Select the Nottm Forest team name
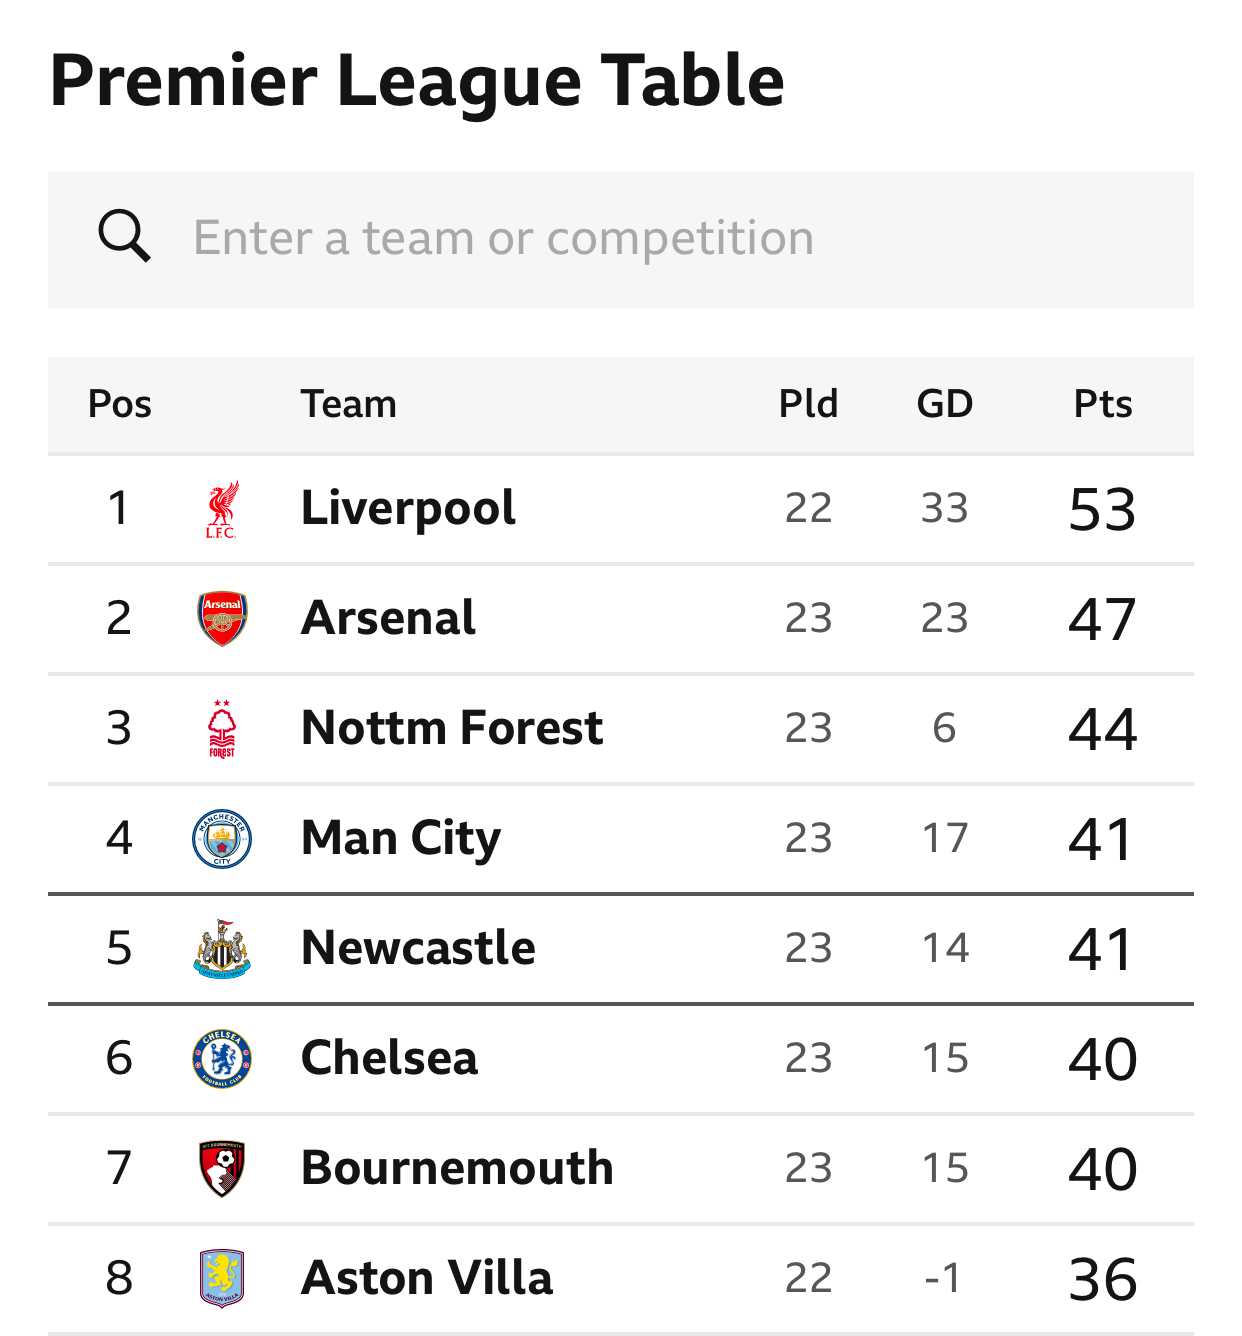1242x1336 pixels. 452,728
